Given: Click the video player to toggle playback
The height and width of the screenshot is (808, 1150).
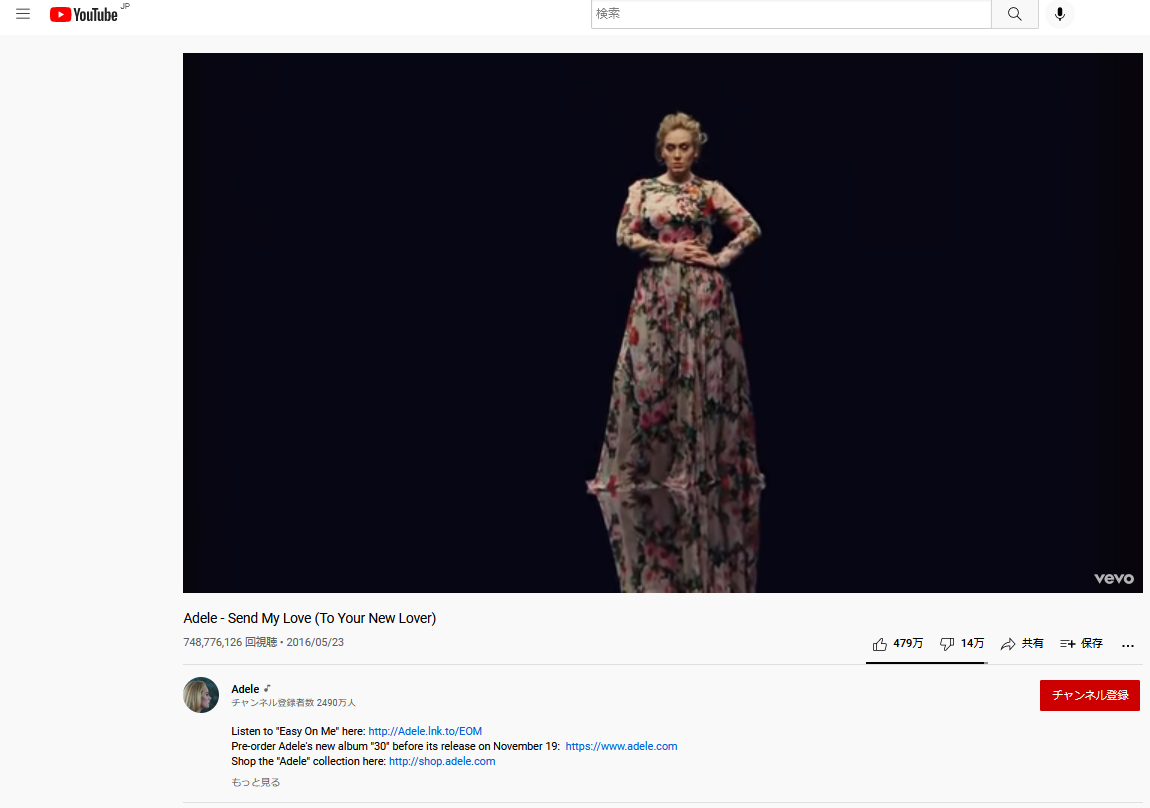Looking at the screenshot, I should point(662,323).
